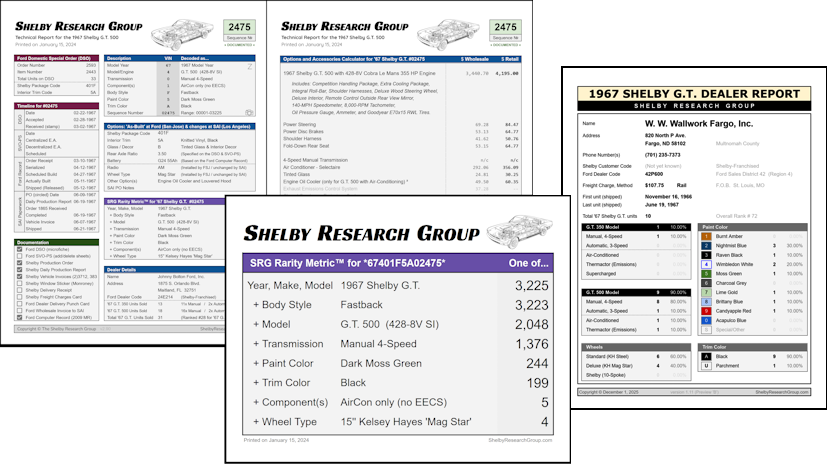Image resolution: width=827 pixels, height=471 pixels.
Task: Toggle the Ford Dealer Delivery Punch Card checkbox
Action: point(20,304)
